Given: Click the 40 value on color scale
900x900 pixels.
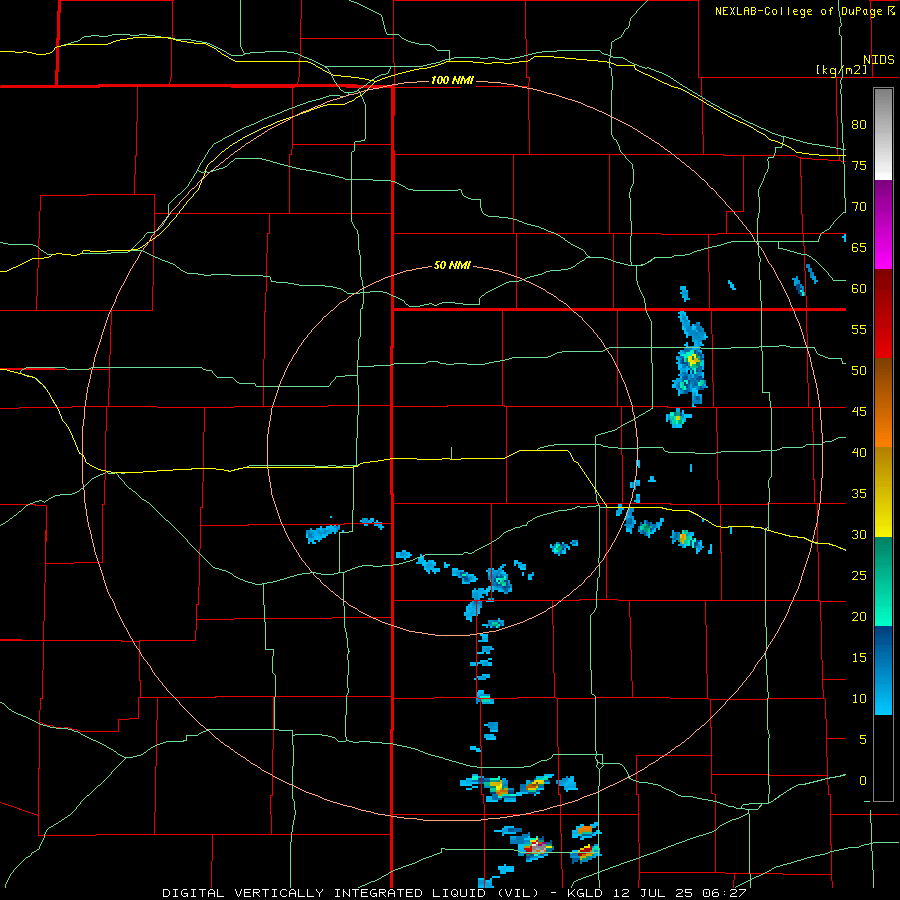Looking at the screenshot, I should [x=859, y=453].
